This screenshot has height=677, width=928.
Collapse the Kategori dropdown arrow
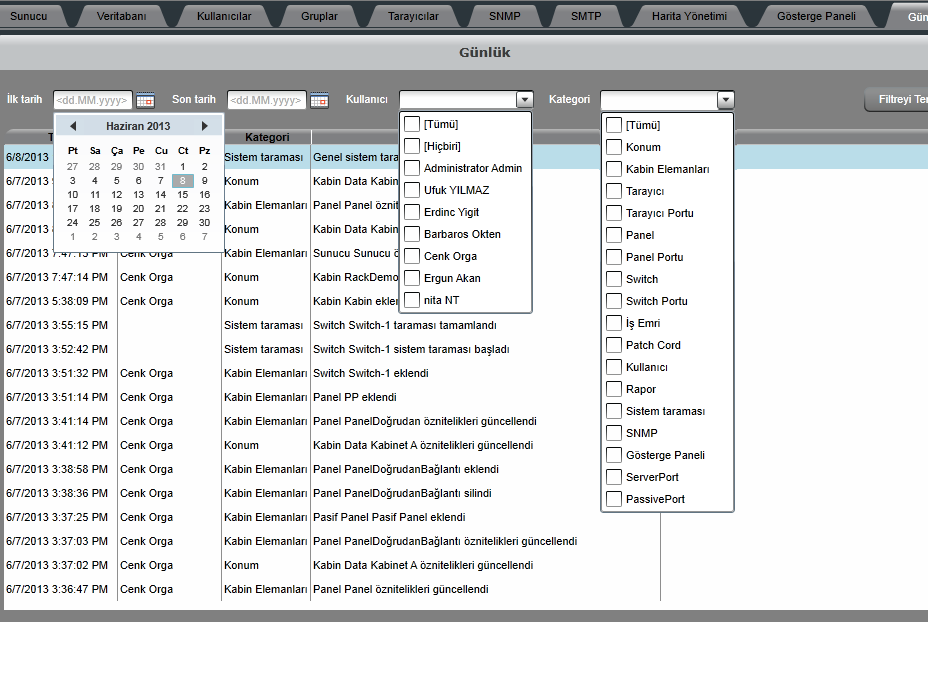coord(725,100)
